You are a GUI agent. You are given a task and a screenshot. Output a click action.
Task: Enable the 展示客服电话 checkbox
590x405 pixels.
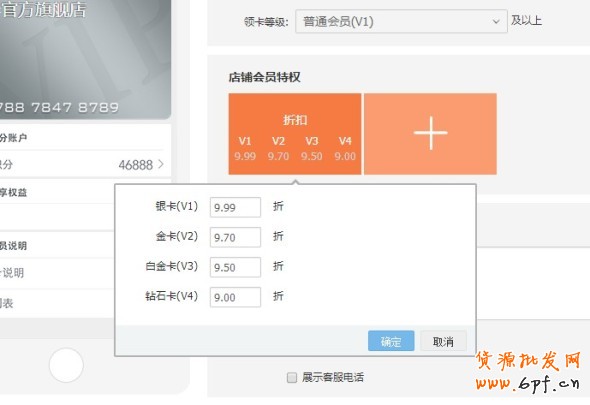[292, 378]
